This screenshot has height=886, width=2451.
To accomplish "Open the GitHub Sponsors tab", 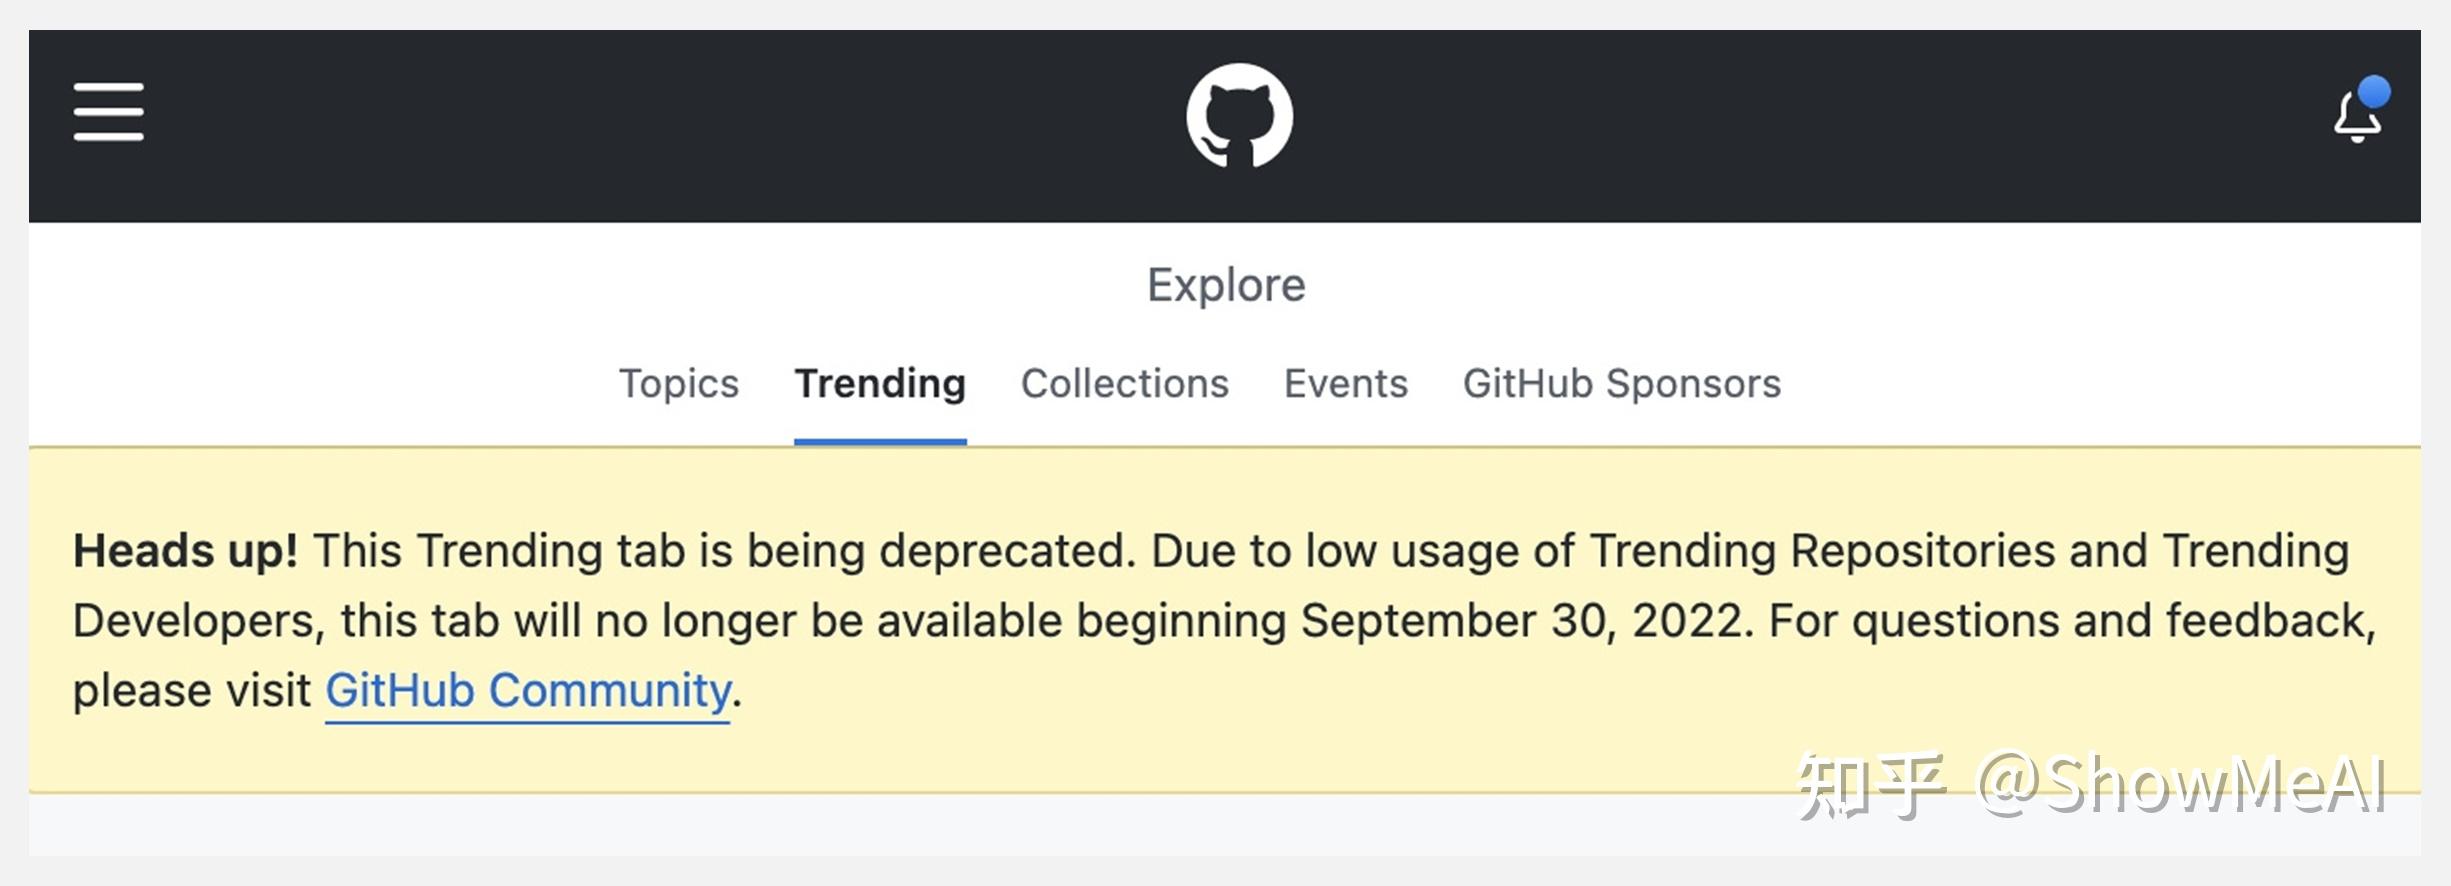I will tap(1621, 383).
